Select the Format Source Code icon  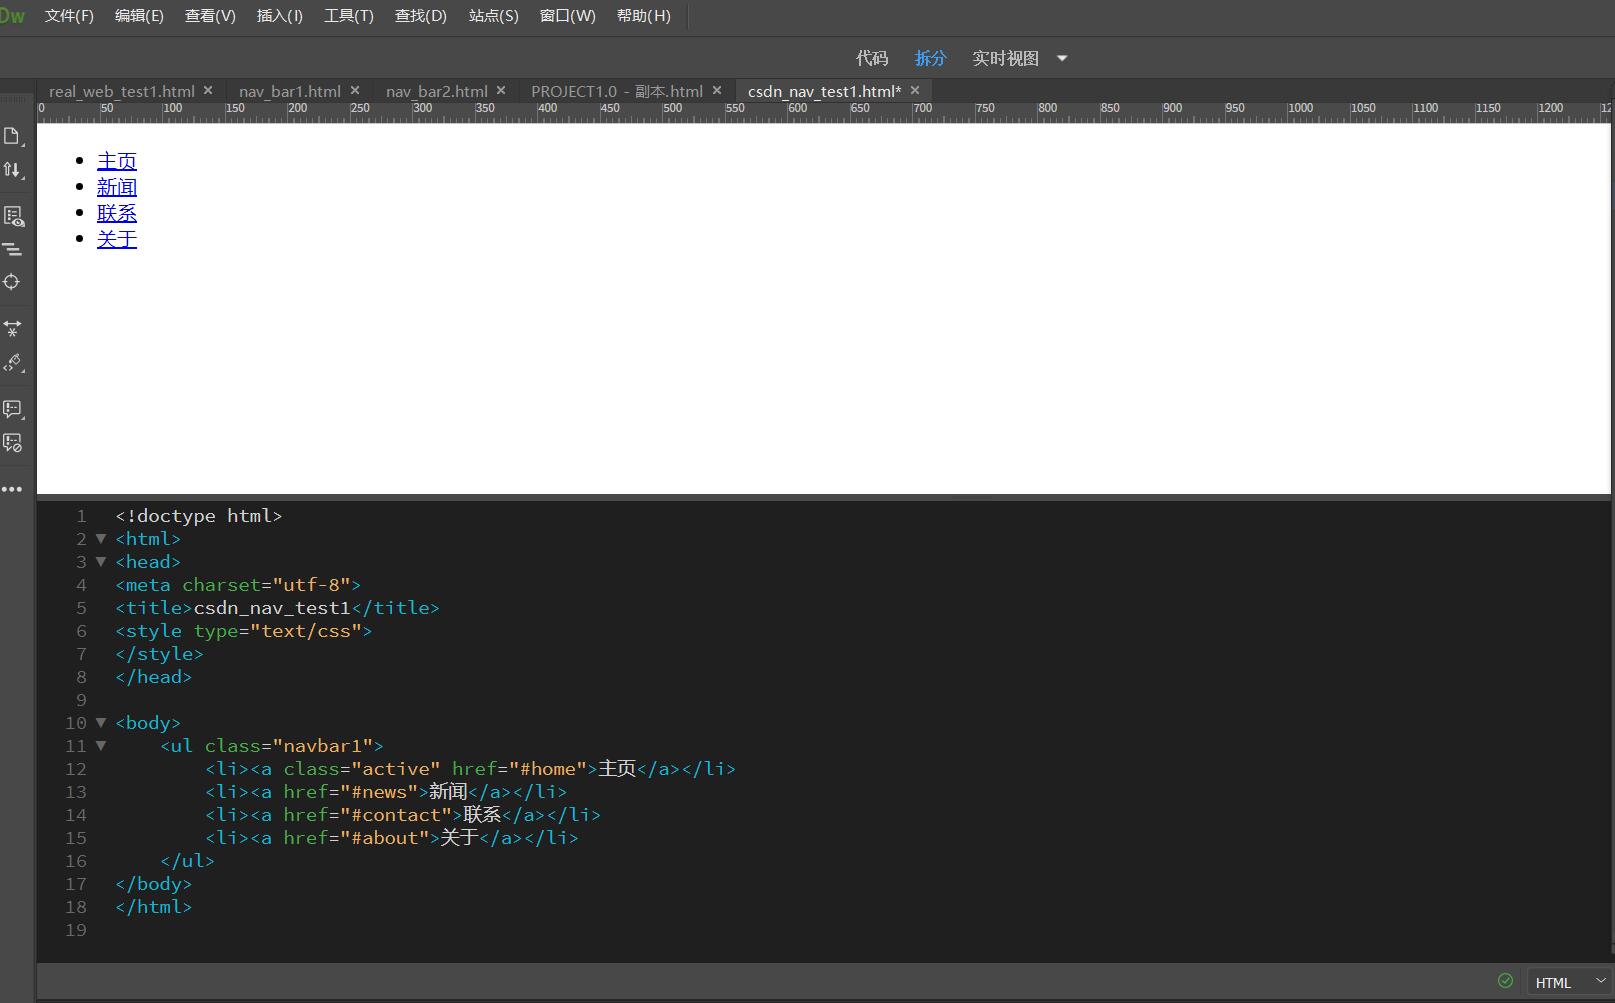click(x=13, y=250)
